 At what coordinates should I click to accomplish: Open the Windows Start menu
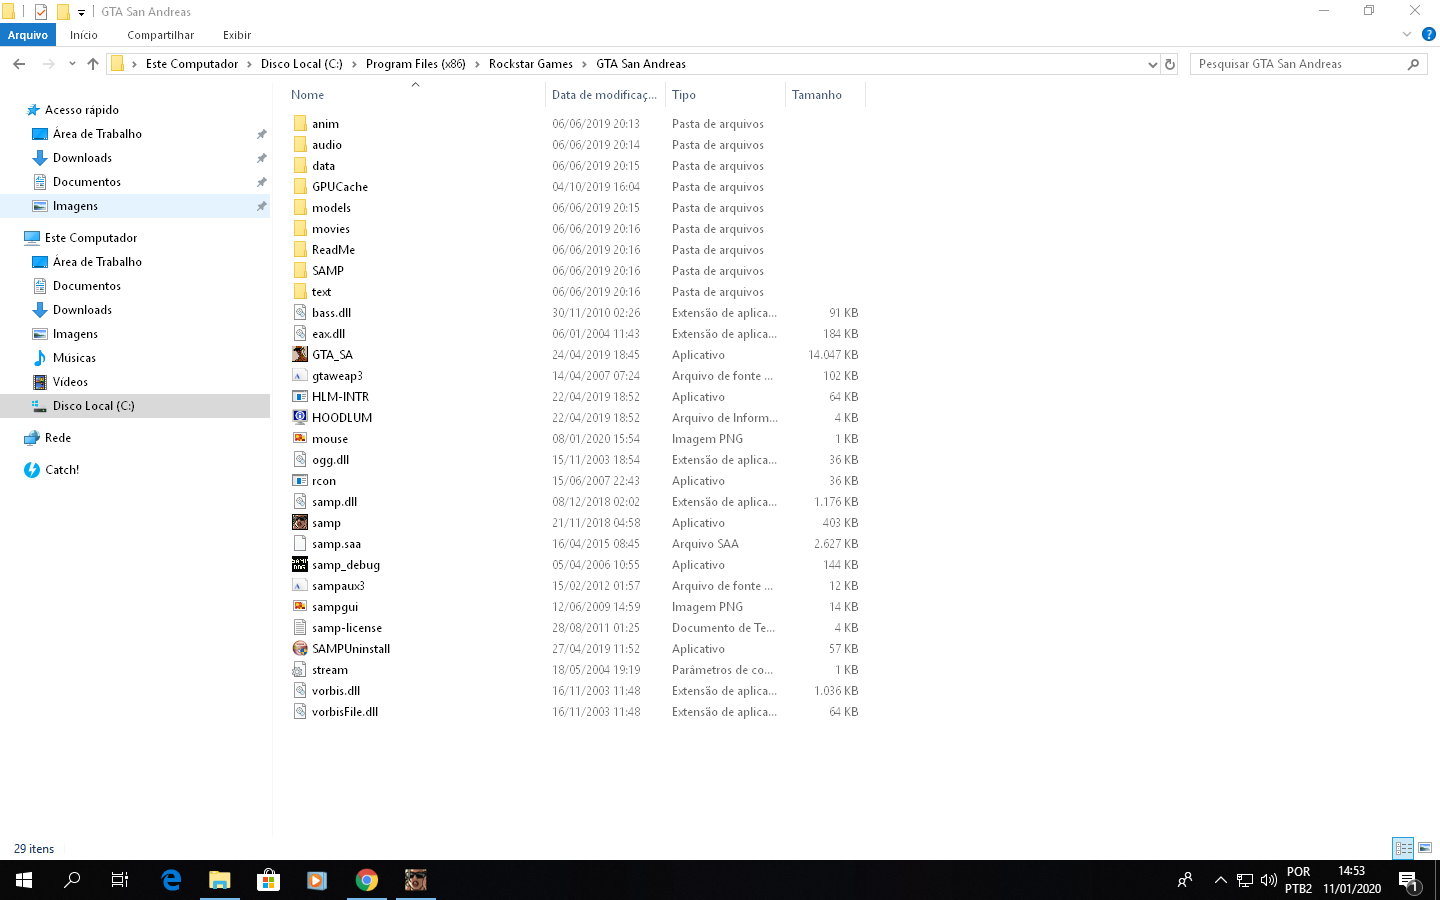[24, 880]
